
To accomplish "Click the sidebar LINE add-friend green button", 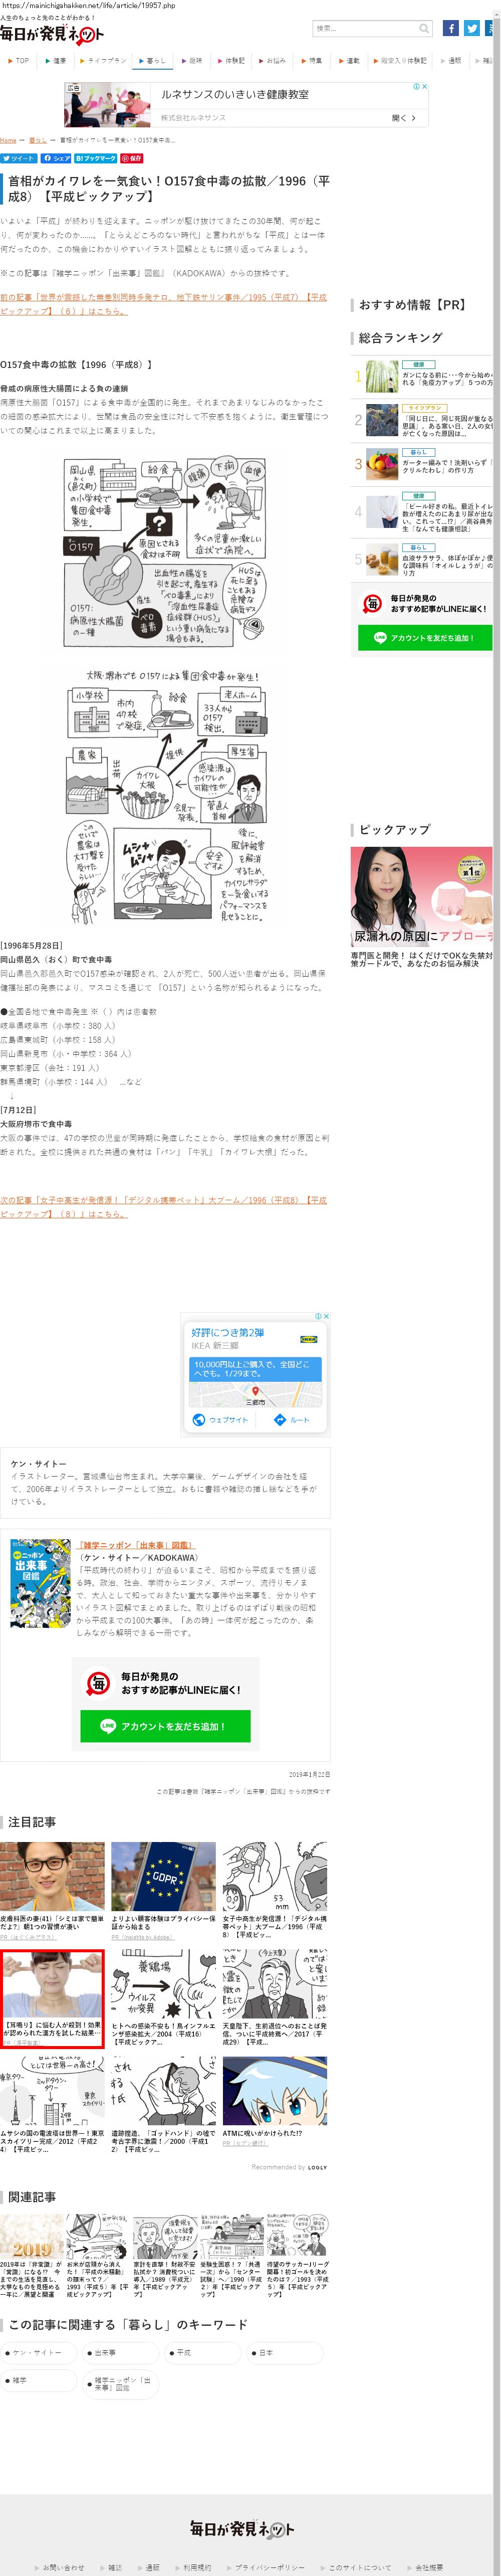I will pos(425,637).
